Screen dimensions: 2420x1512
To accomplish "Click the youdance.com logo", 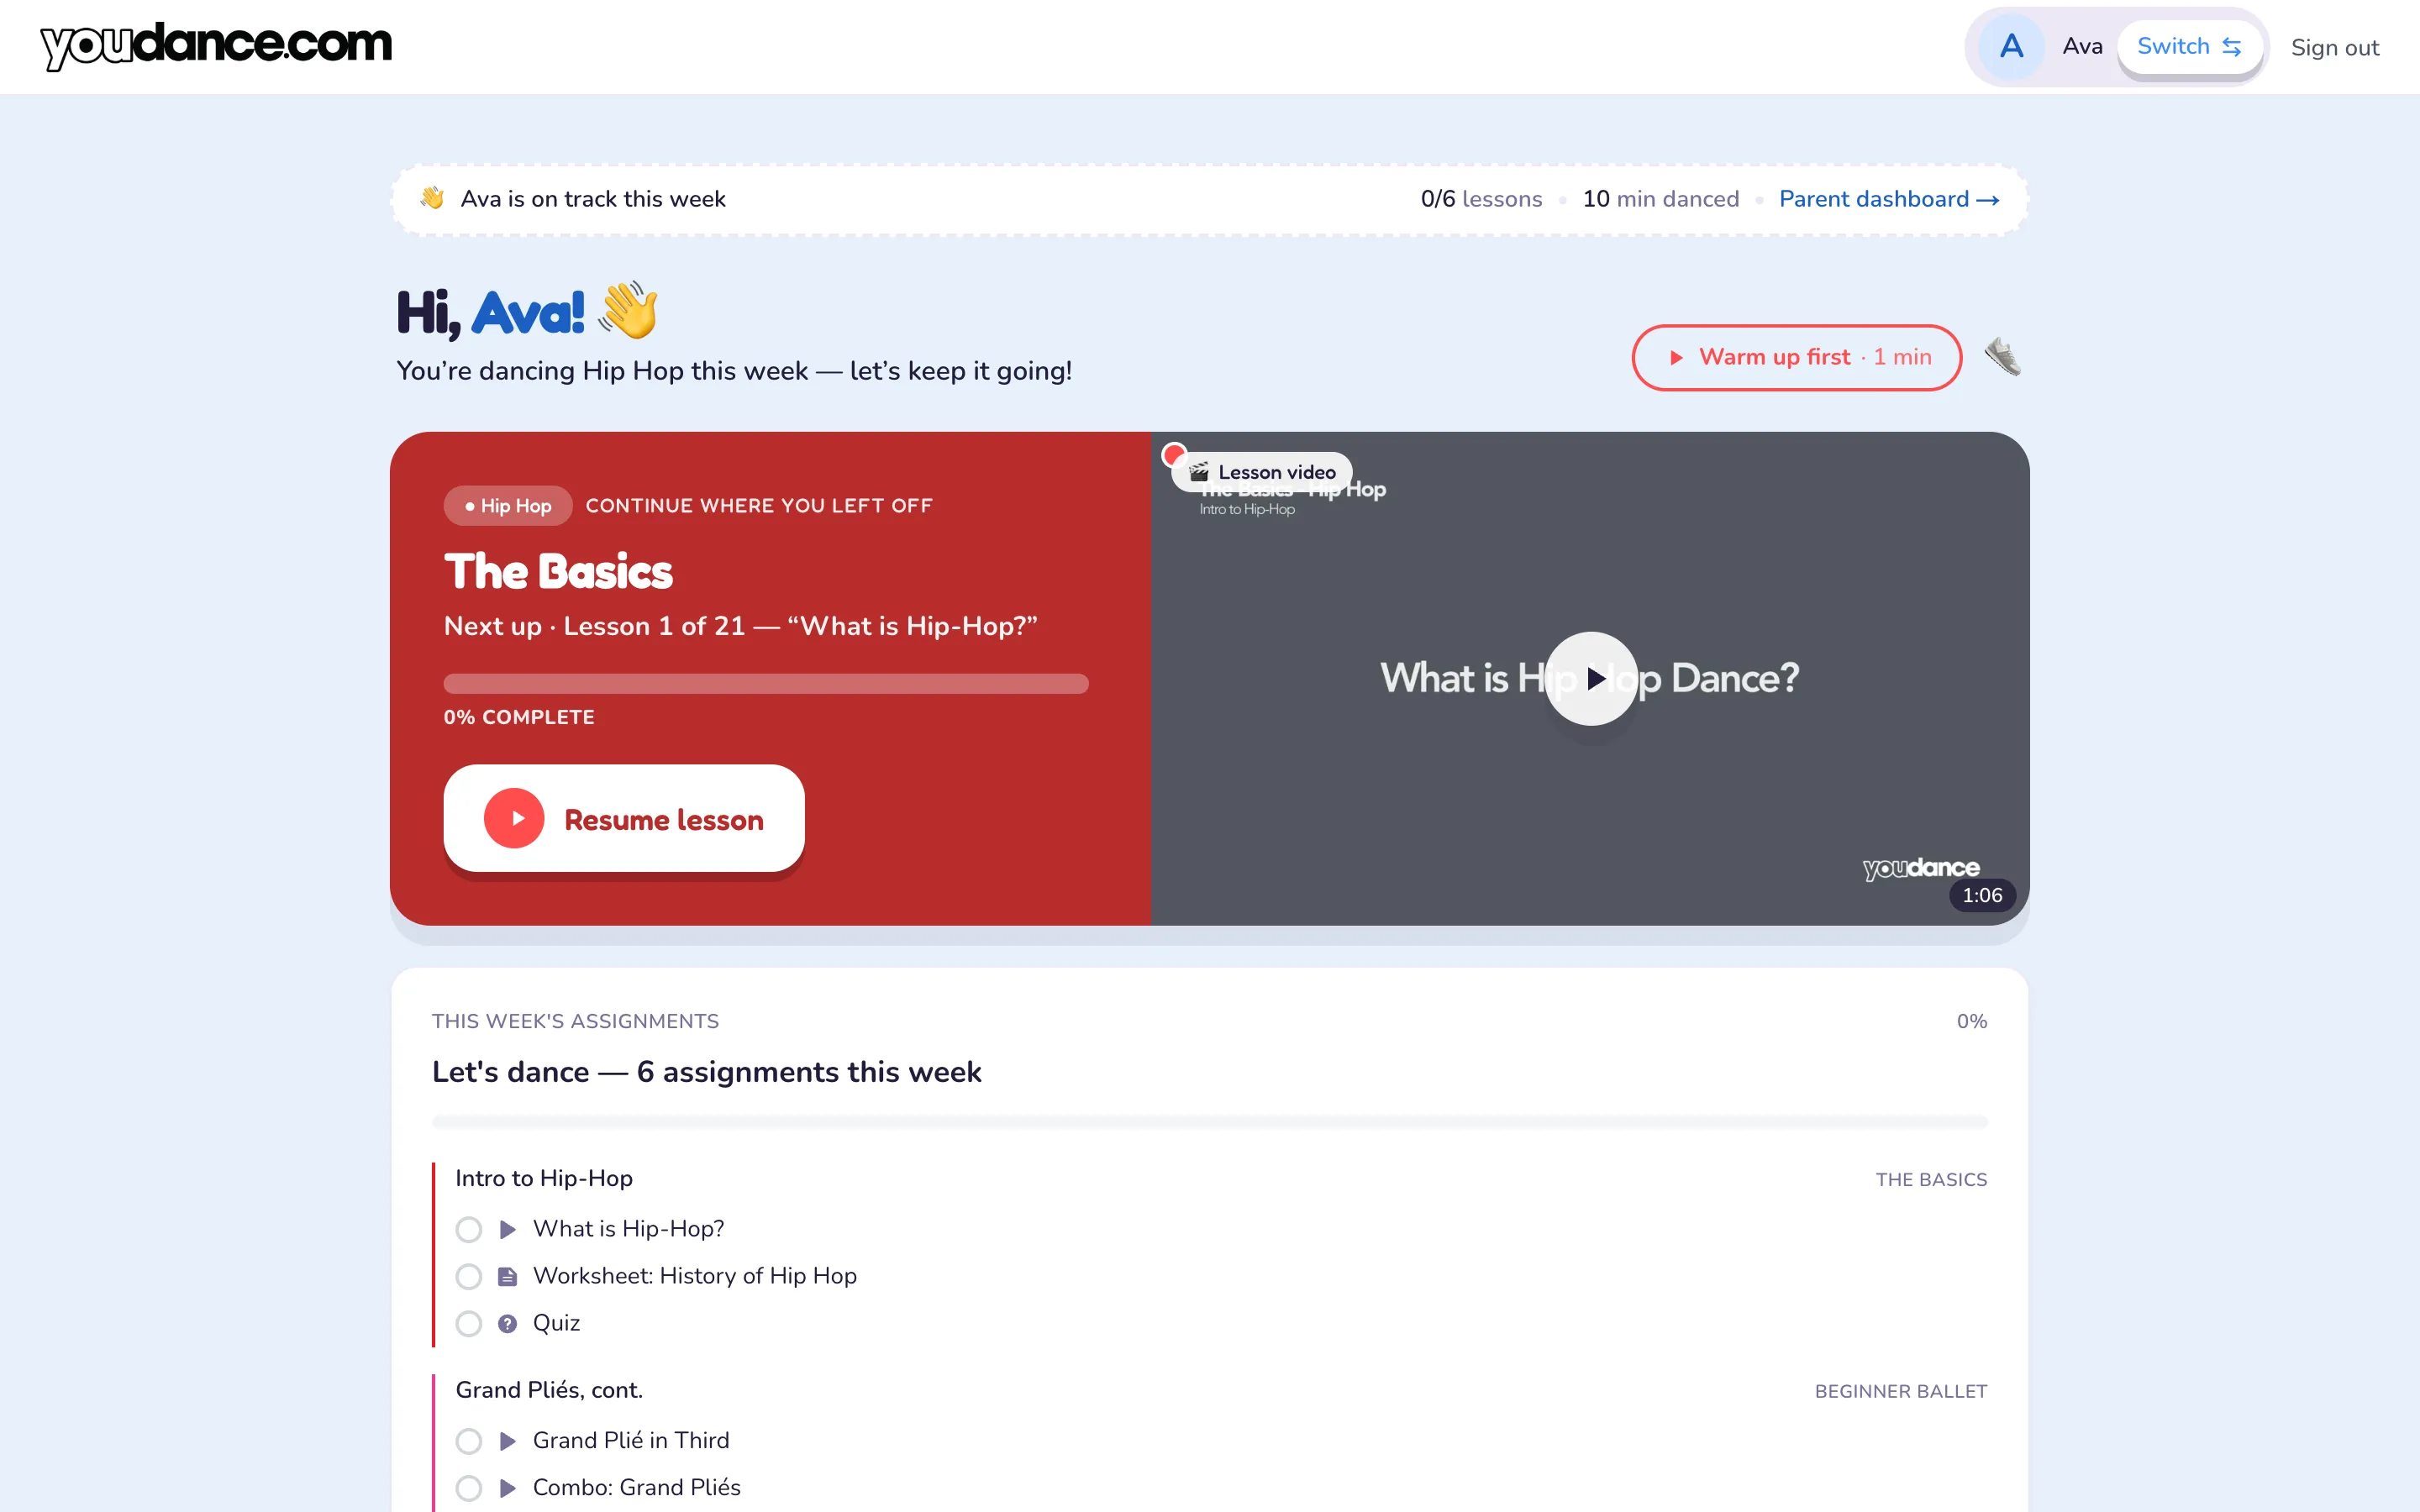I will [216, 45].
